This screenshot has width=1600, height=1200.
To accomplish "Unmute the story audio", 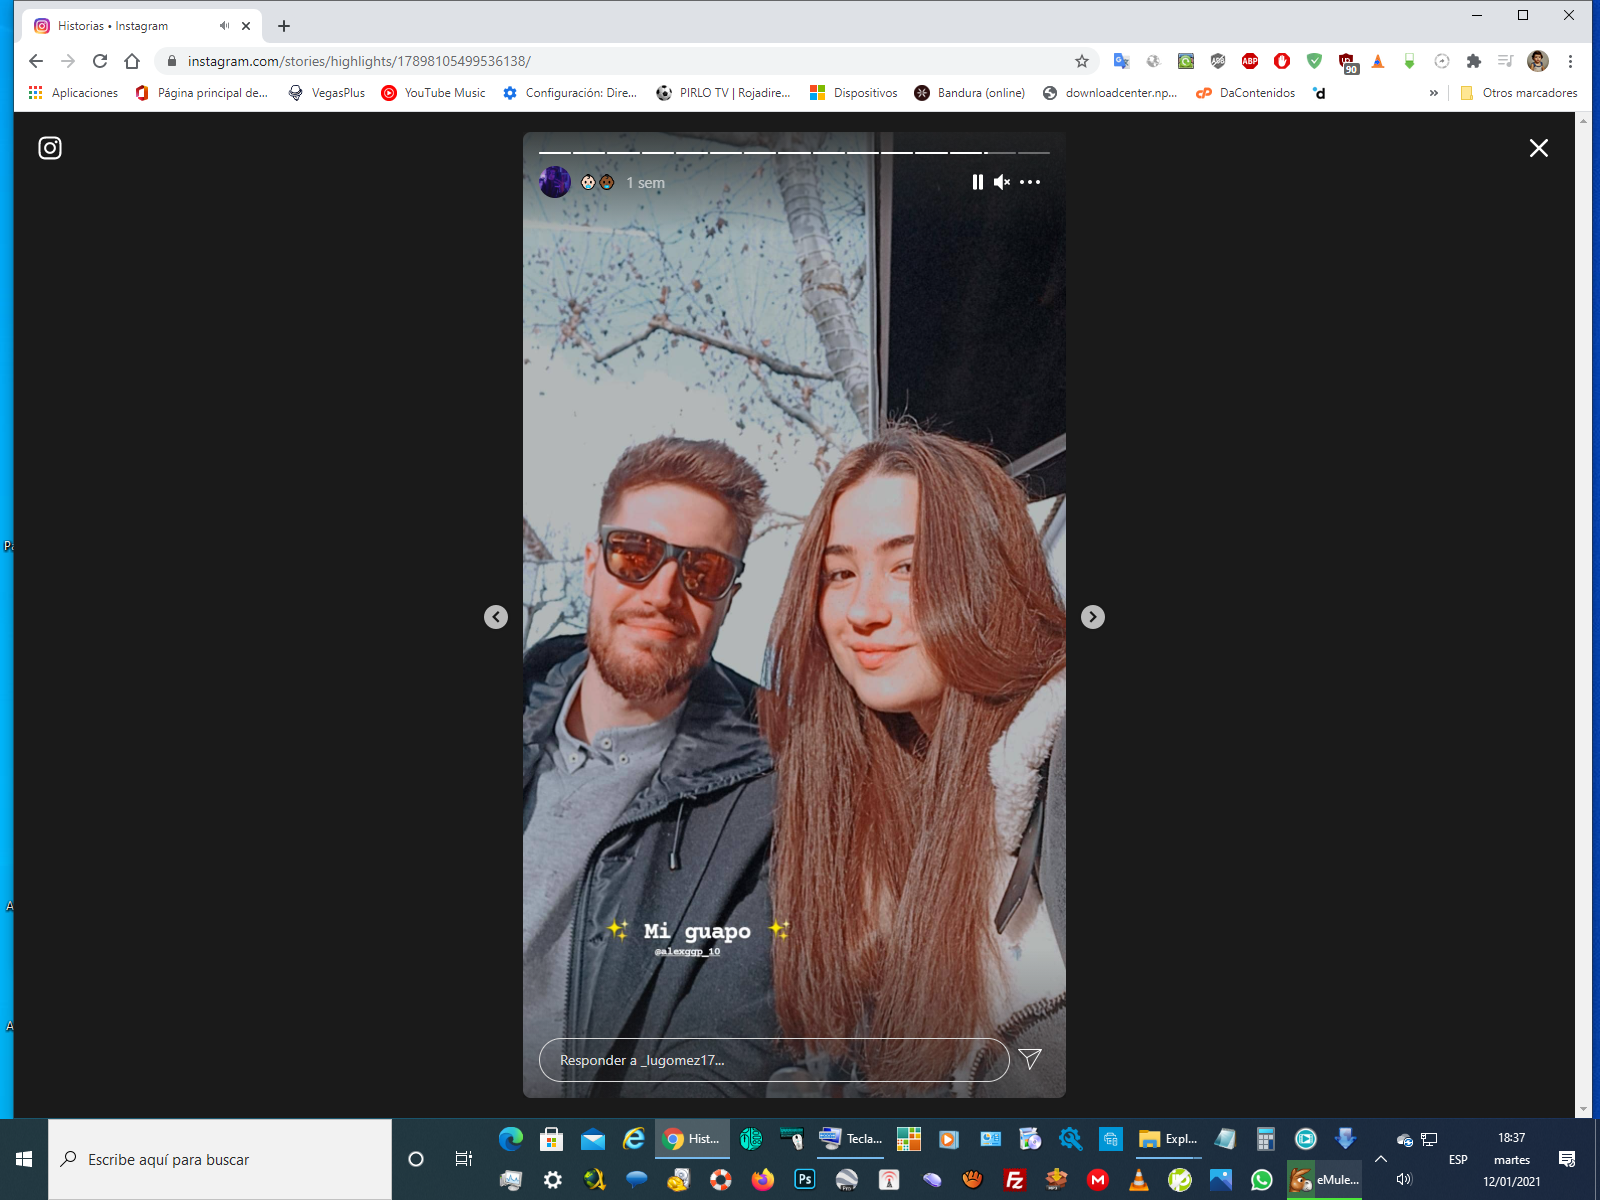I will tap(1001, 182).
